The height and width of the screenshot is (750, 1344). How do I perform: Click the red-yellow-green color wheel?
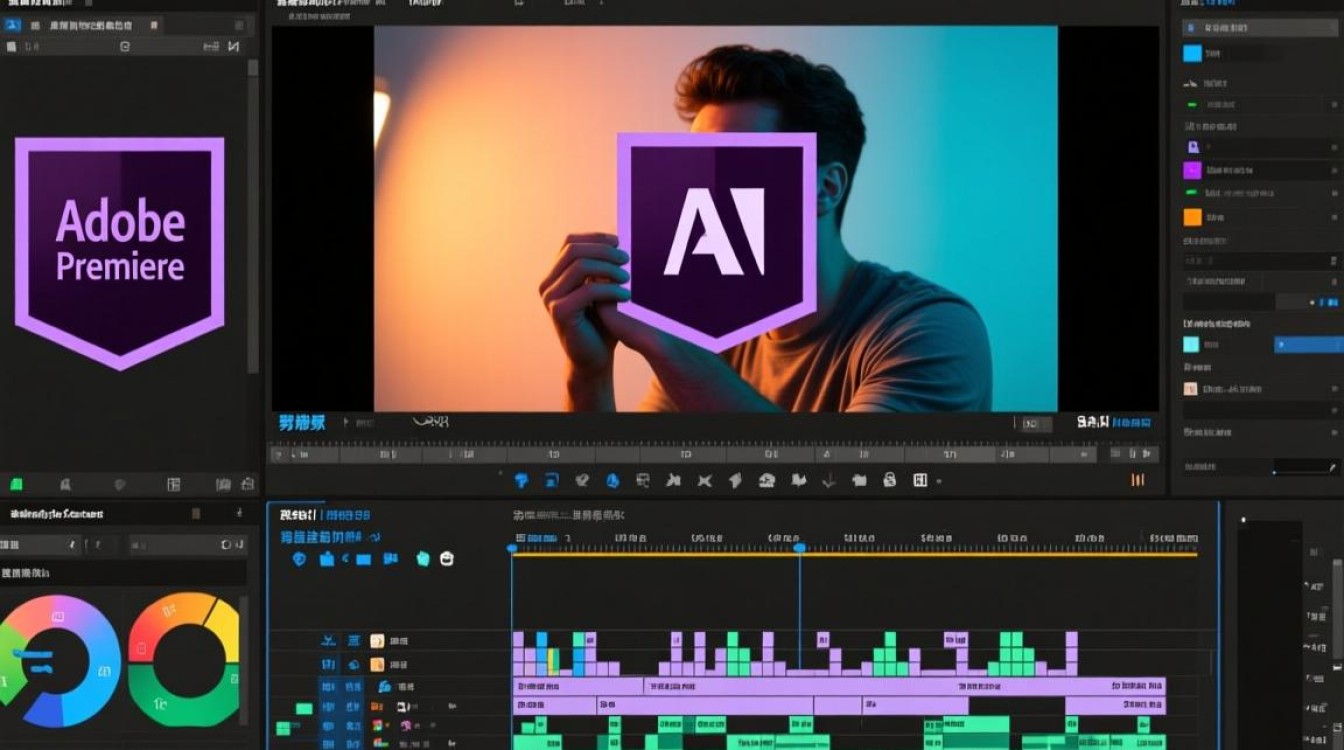[x=184, y=660]
